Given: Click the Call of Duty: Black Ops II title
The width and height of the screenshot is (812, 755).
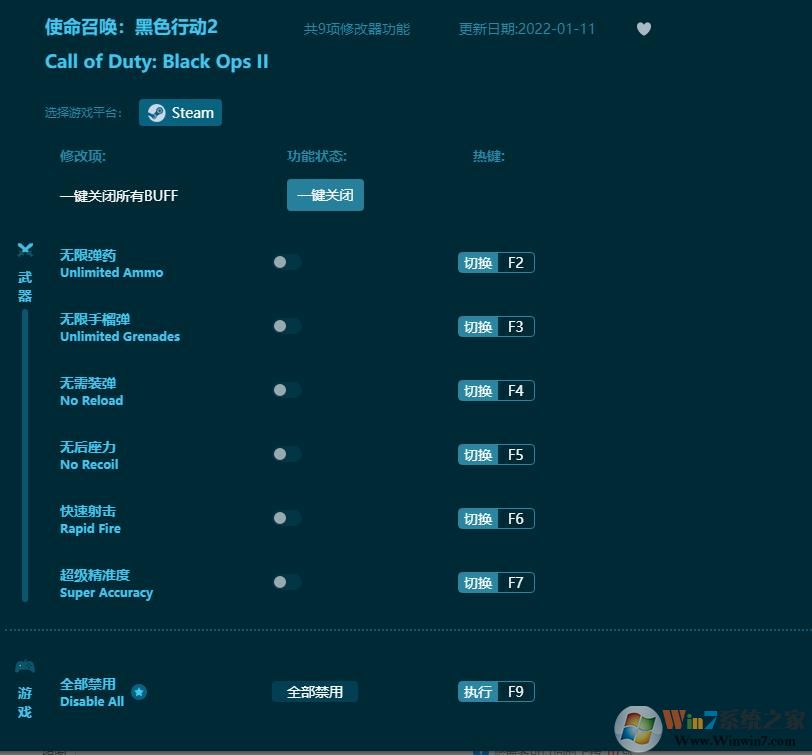Looking at the screenshot, I should pyautogui.click(x=156, y=62).
